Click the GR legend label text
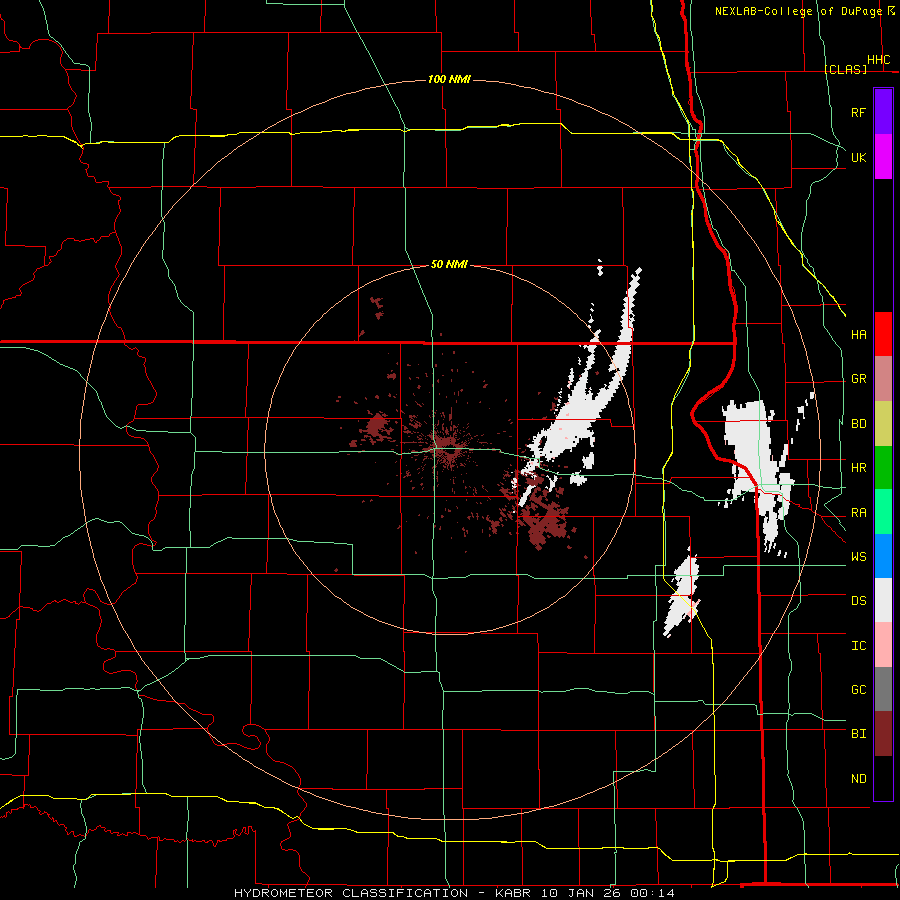Image resolution: width=900 pixels, height=900 pixels. pyautogui.click(x=858, y=379)
